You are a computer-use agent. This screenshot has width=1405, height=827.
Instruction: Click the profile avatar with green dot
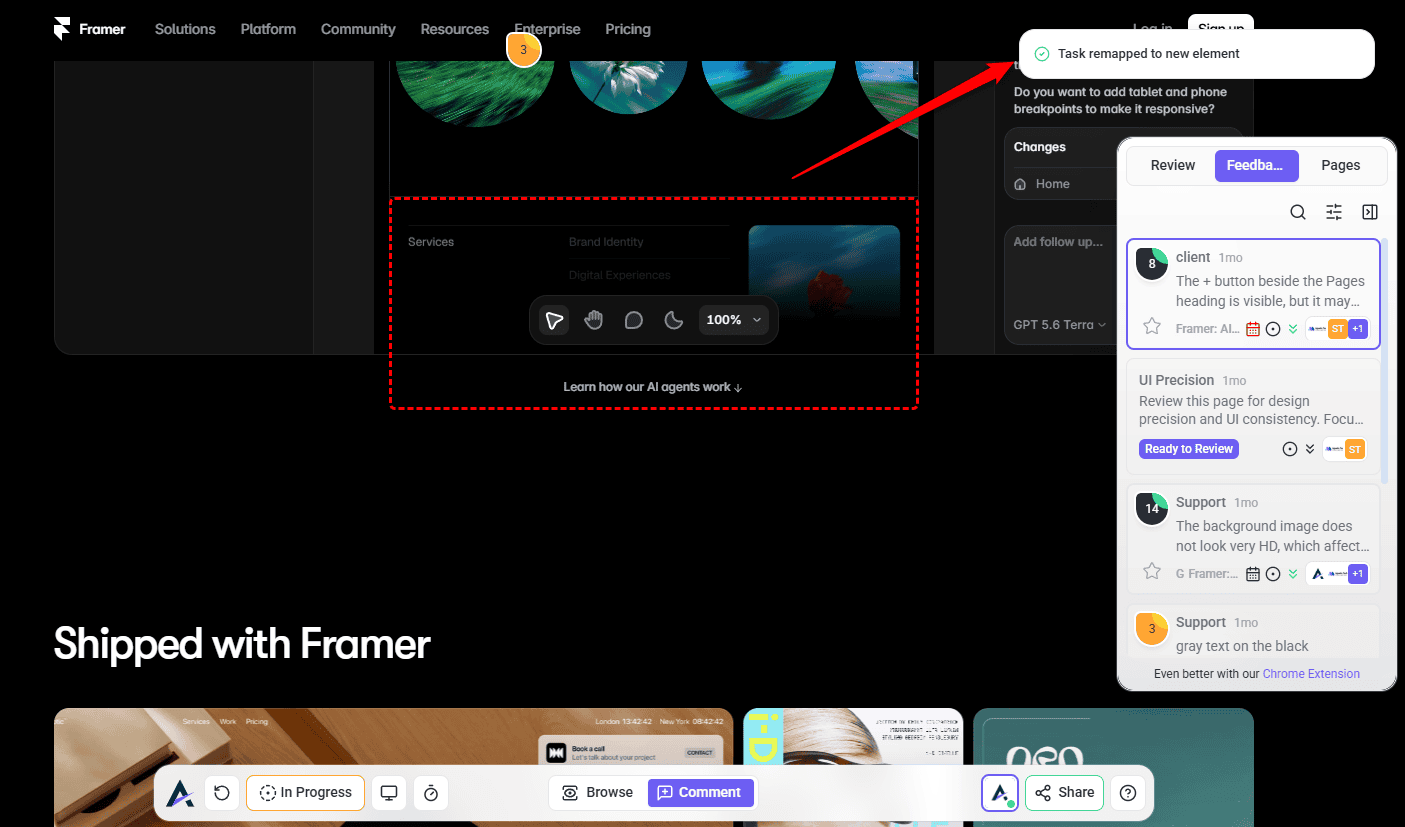pos(1000,793)
